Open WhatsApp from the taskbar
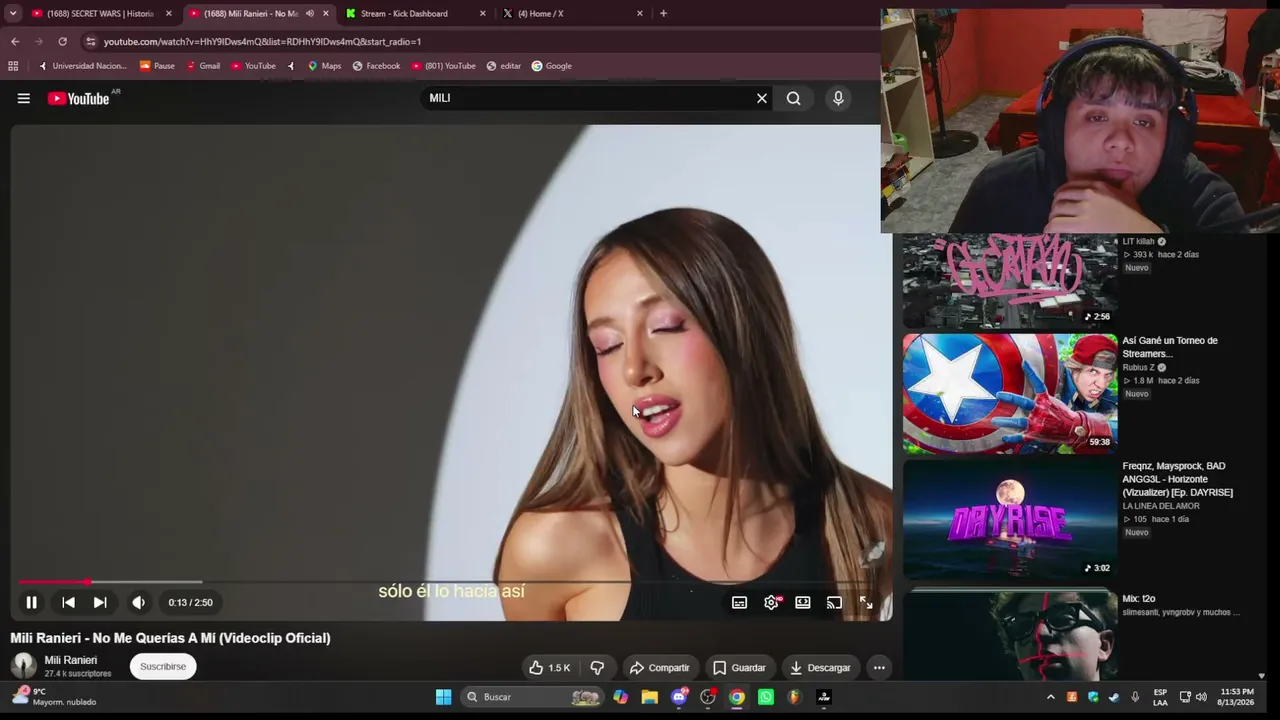Screen dimensions: 1280x720 [x=766, y=697]
